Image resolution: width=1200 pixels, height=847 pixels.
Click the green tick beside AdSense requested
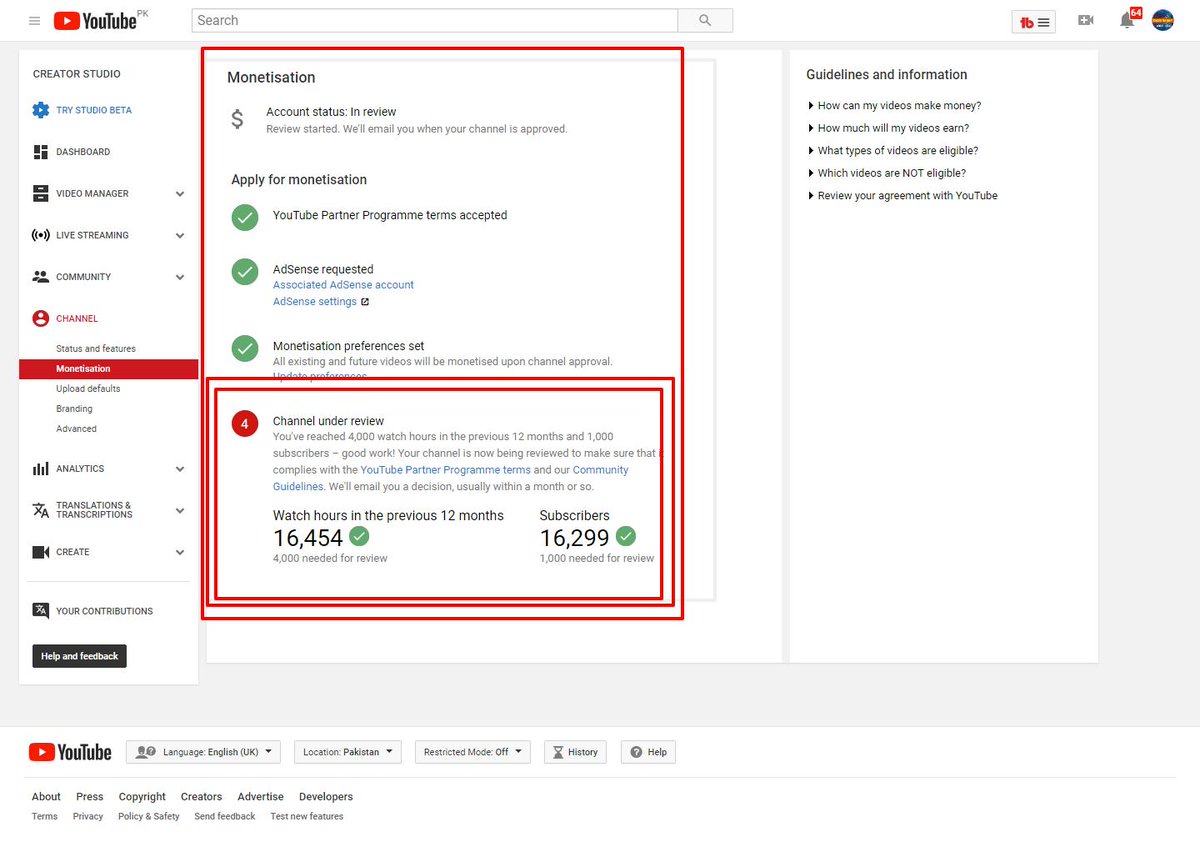pyautogui.click(x=245, y=272)
